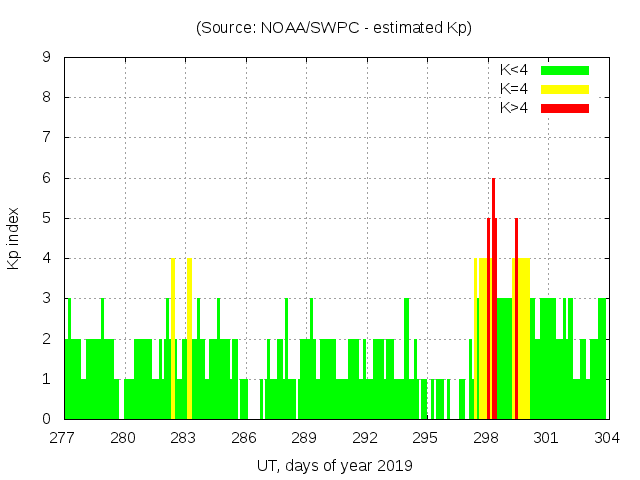Select the "K=4" legend label

coord(514,89)
